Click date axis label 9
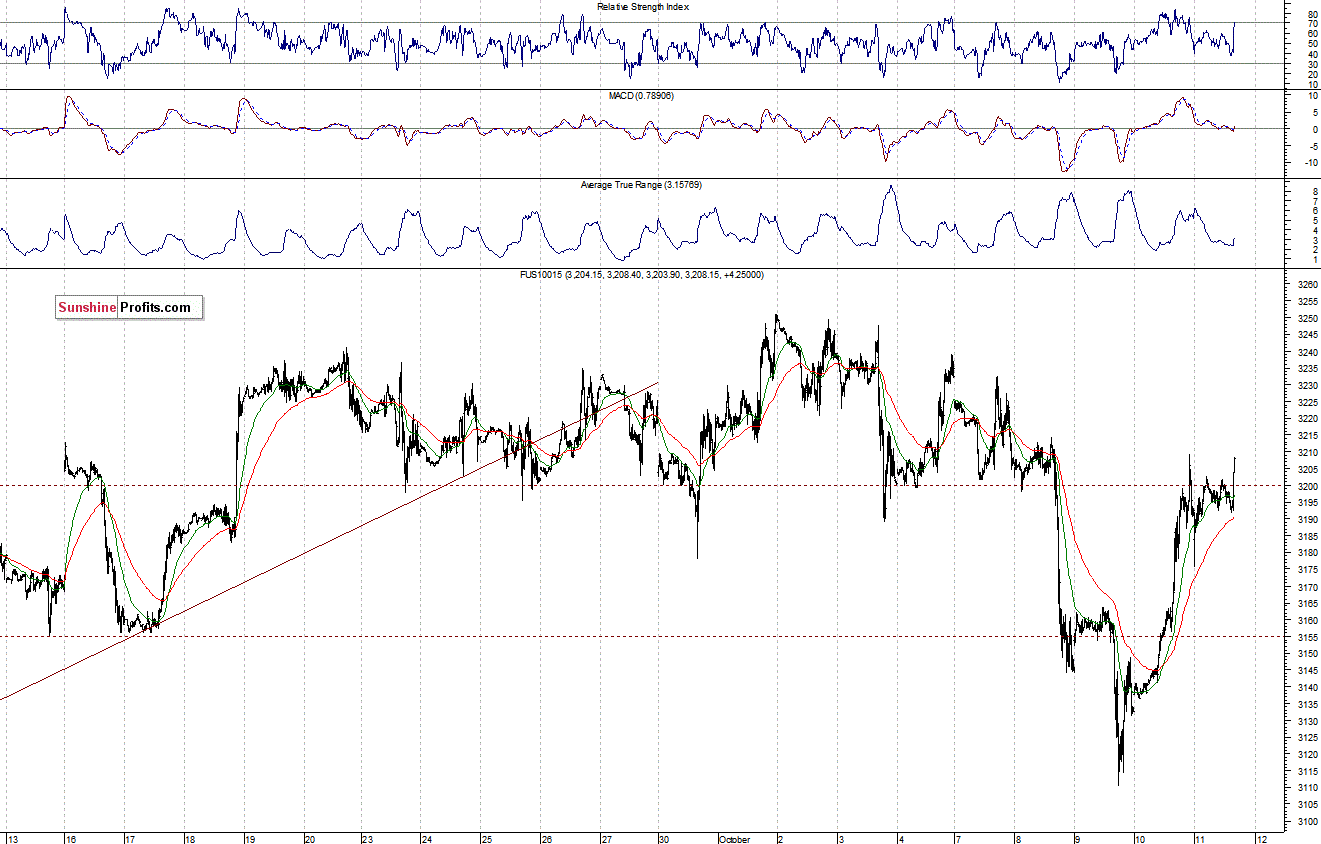 tap(1077, 839)
